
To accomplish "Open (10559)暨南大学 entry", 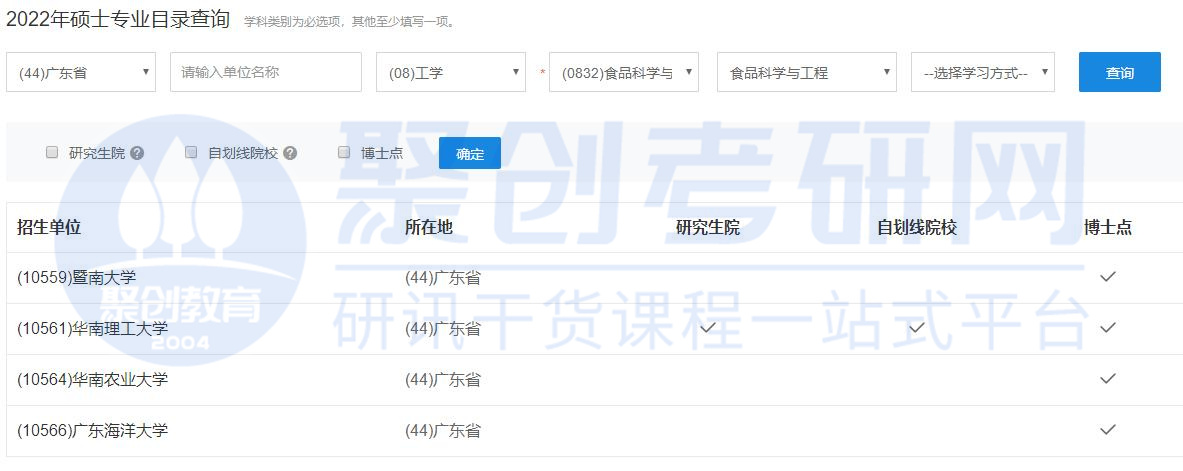I will point(77,278).
